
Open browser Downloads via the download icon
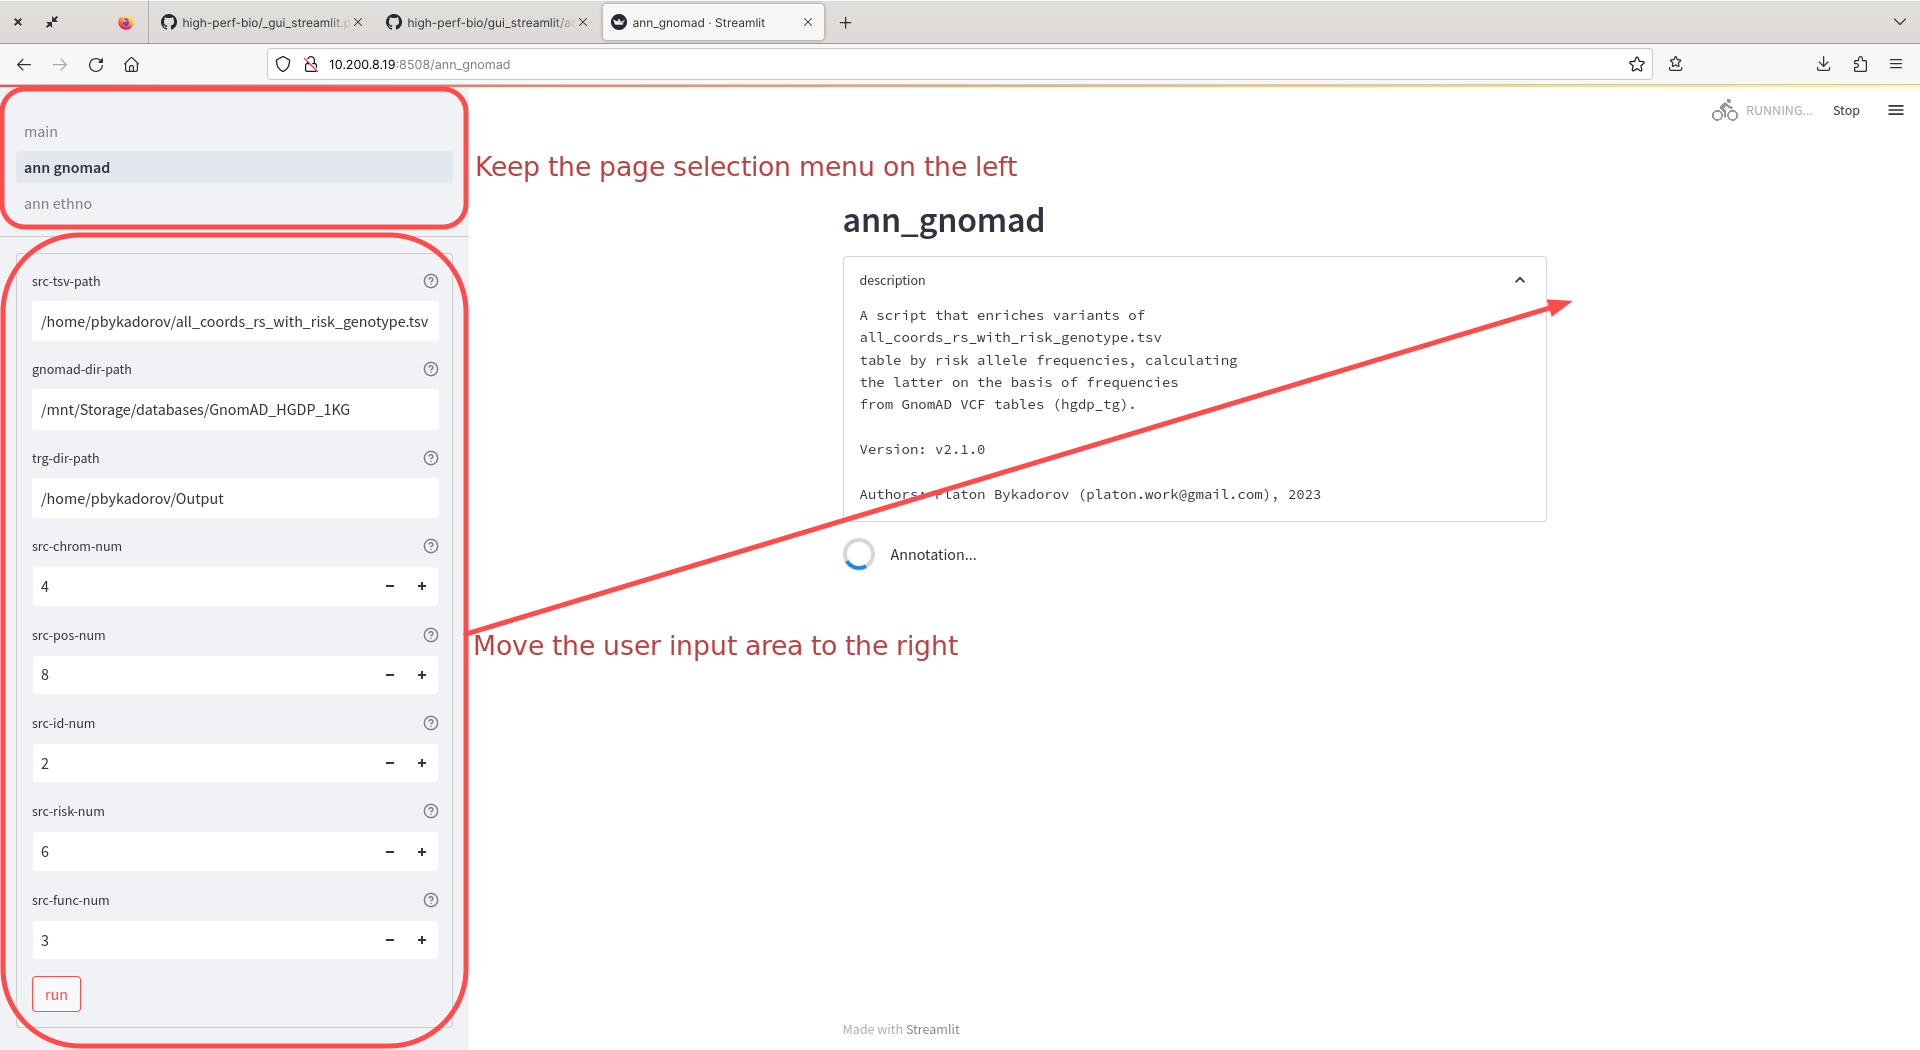tap(1822, 64)
